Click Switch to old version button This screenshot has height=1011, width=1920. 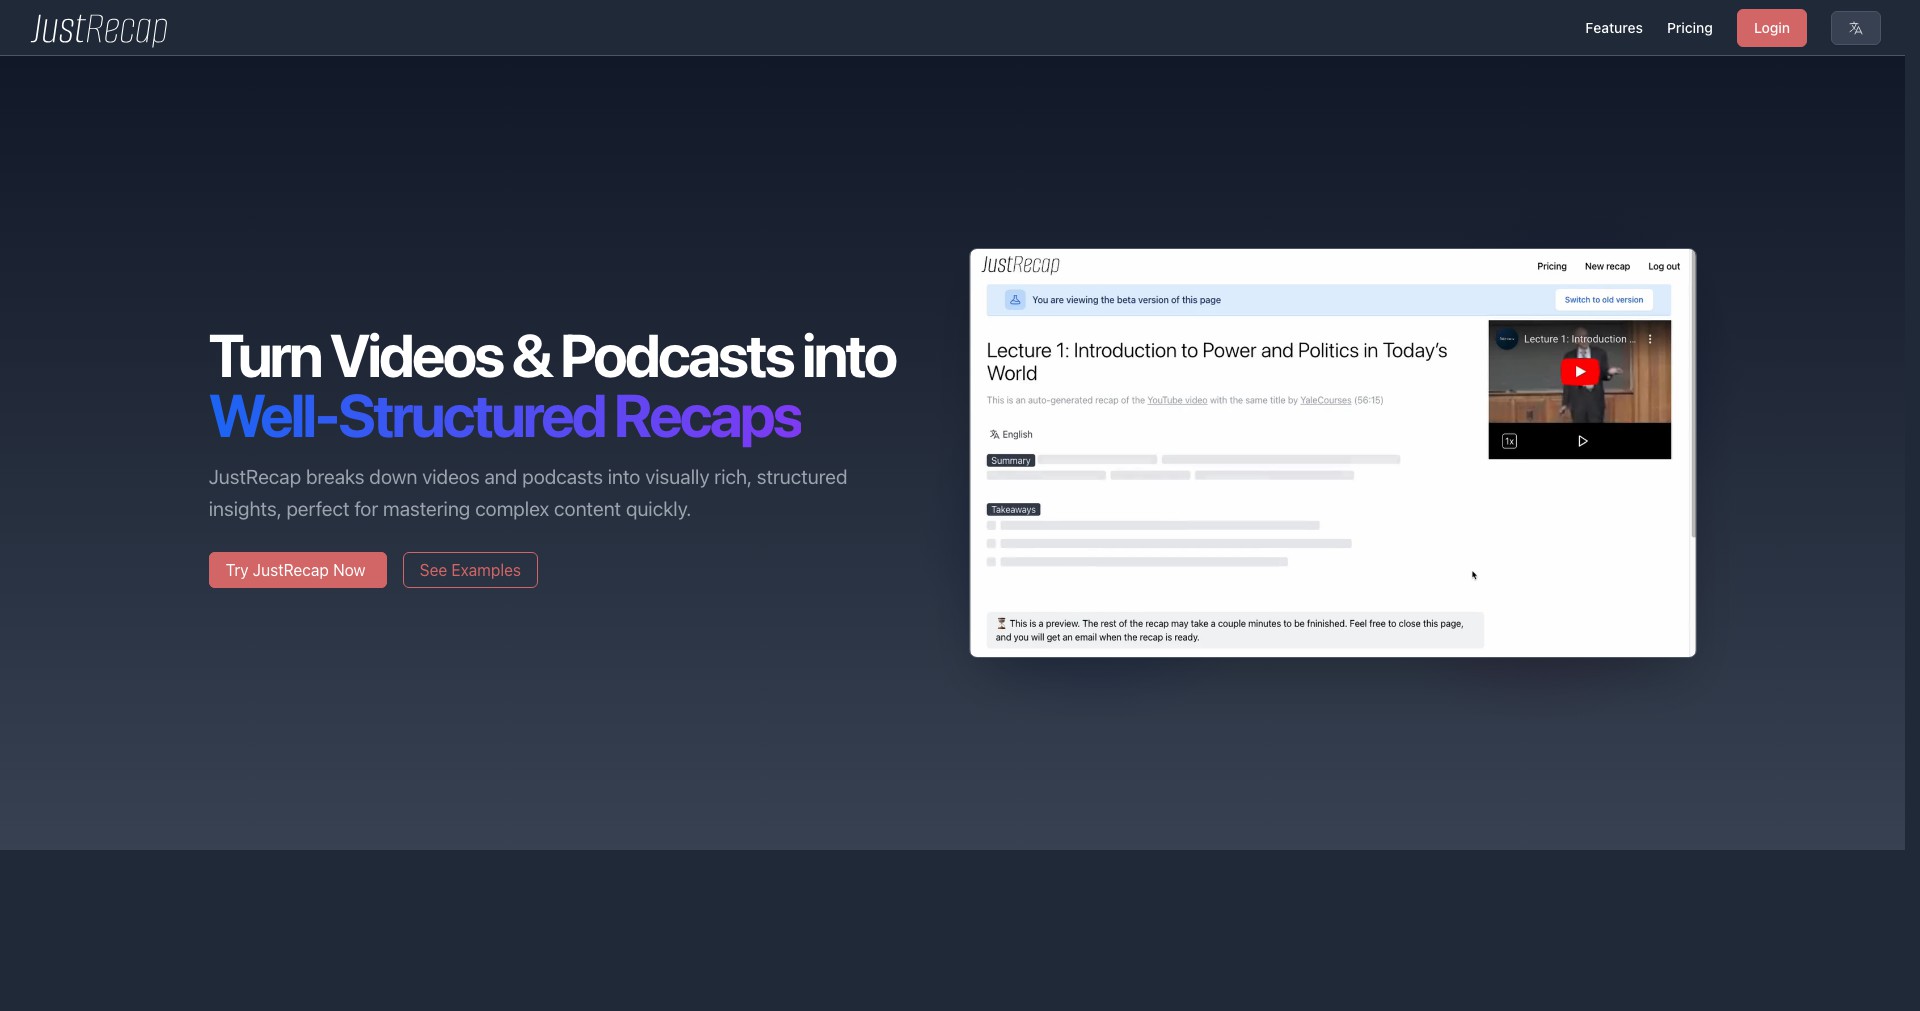click(1604, 300)
